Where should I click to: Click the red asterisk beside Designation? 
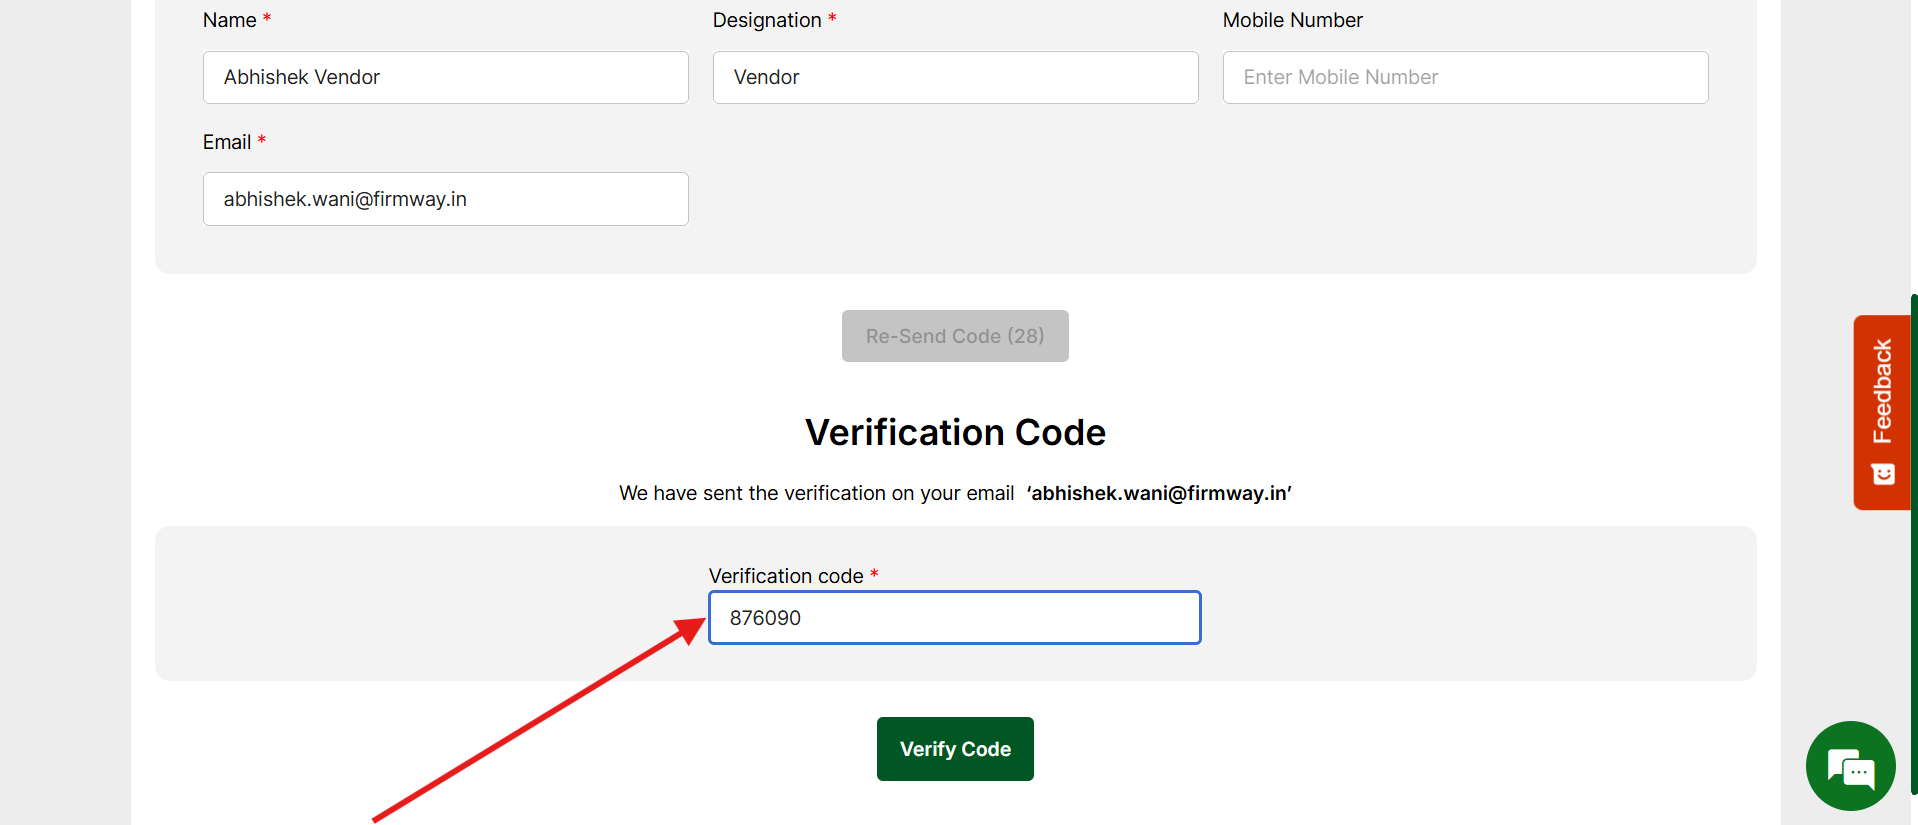click(x=832, y=19)
